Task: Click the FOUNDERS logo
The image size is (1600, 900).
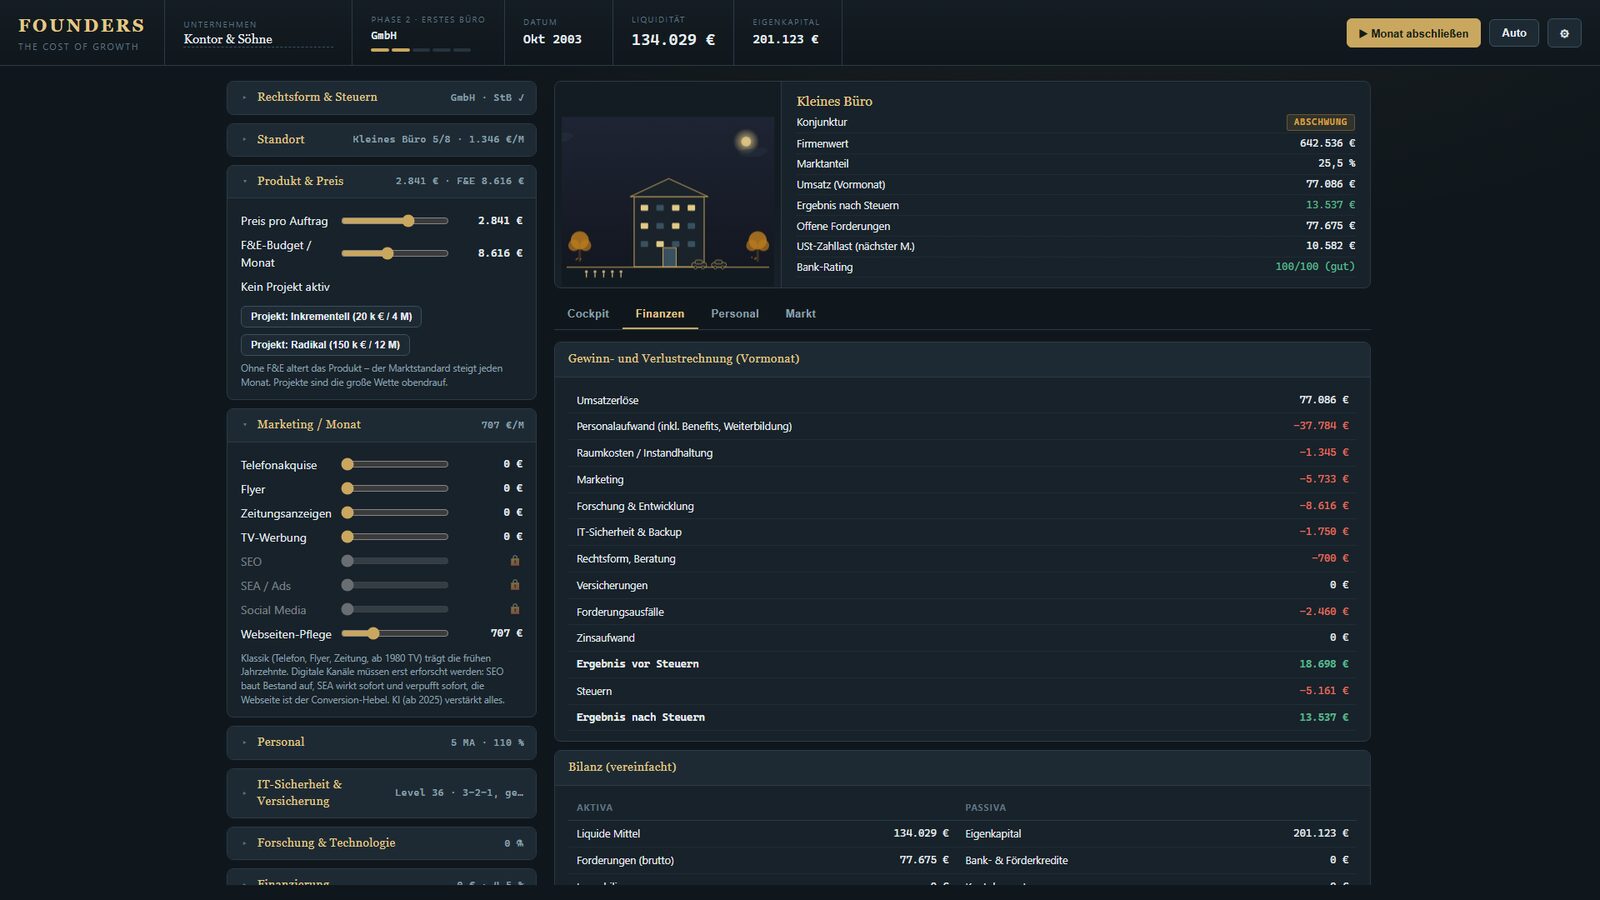Action: [x=81, y=26]
